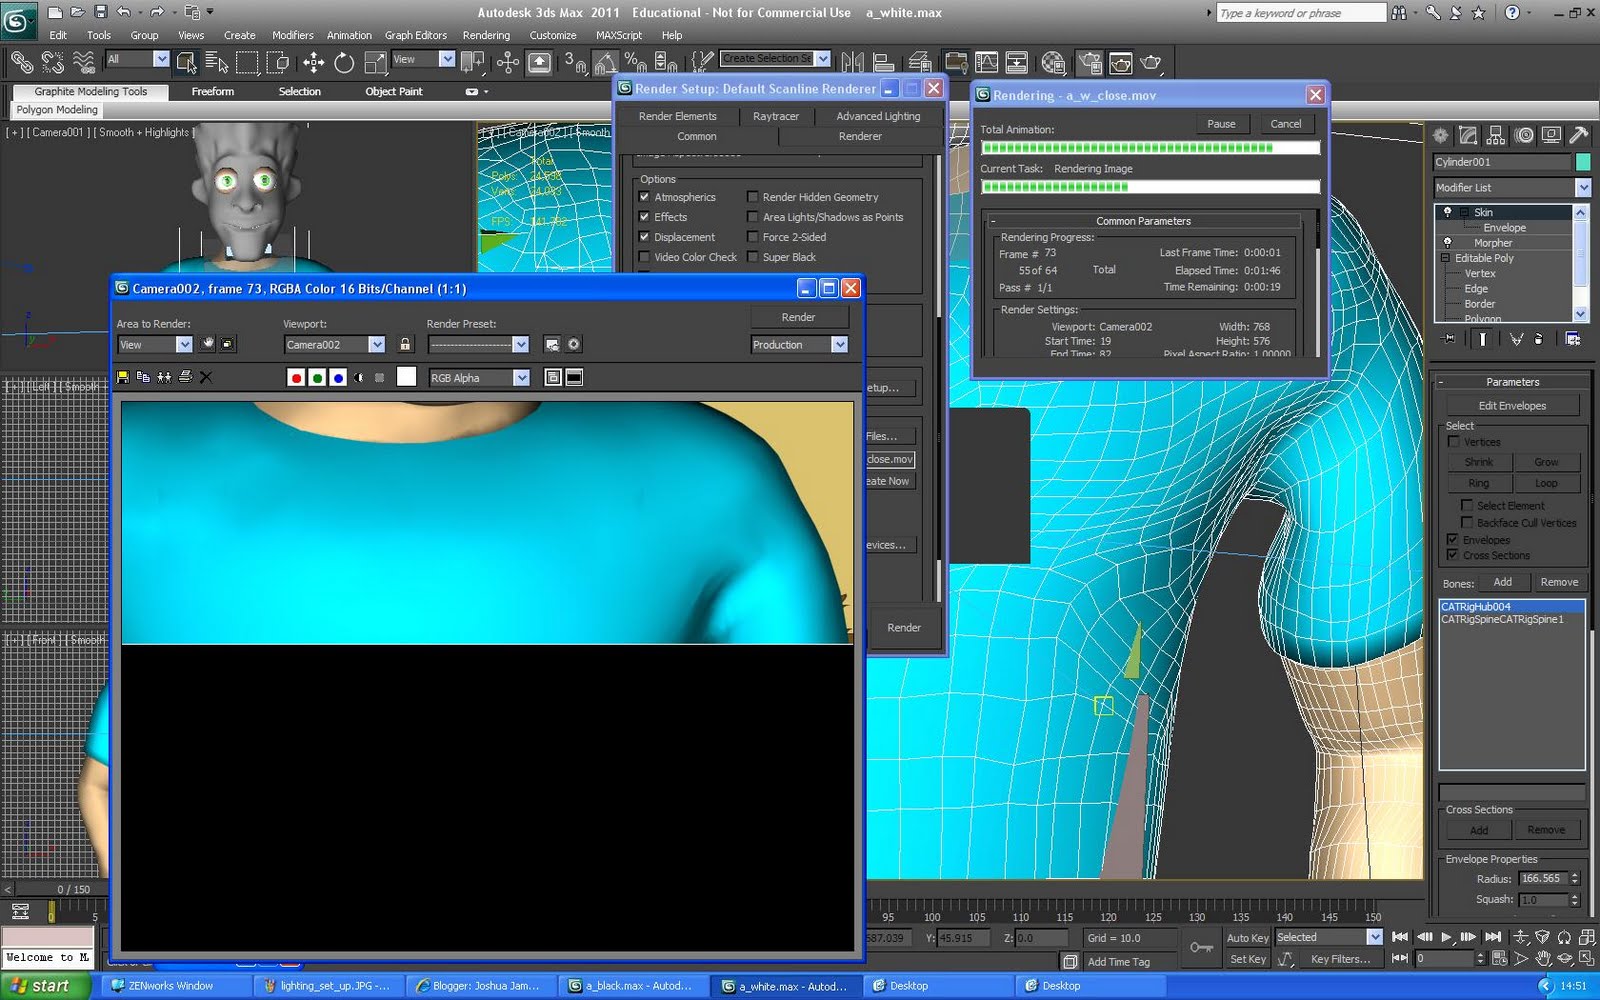Open the Rendering menu
The height and width of the screenshot is (1000, 1600).
pos(486,35)
